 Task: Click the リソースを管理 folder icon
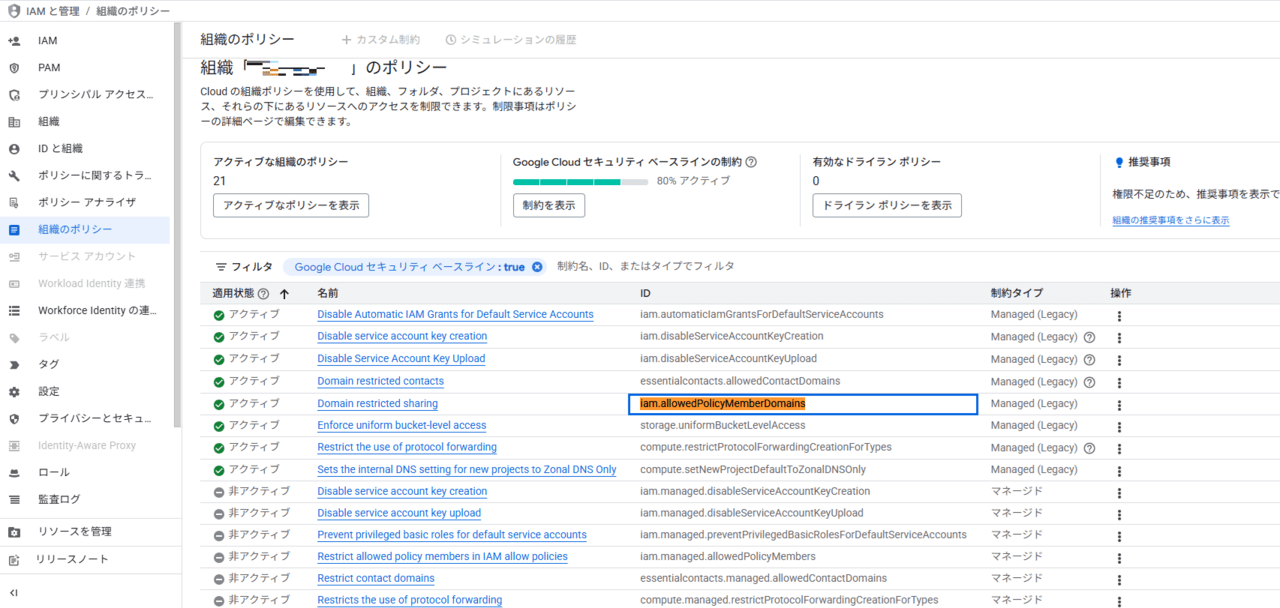click(14, 532)
